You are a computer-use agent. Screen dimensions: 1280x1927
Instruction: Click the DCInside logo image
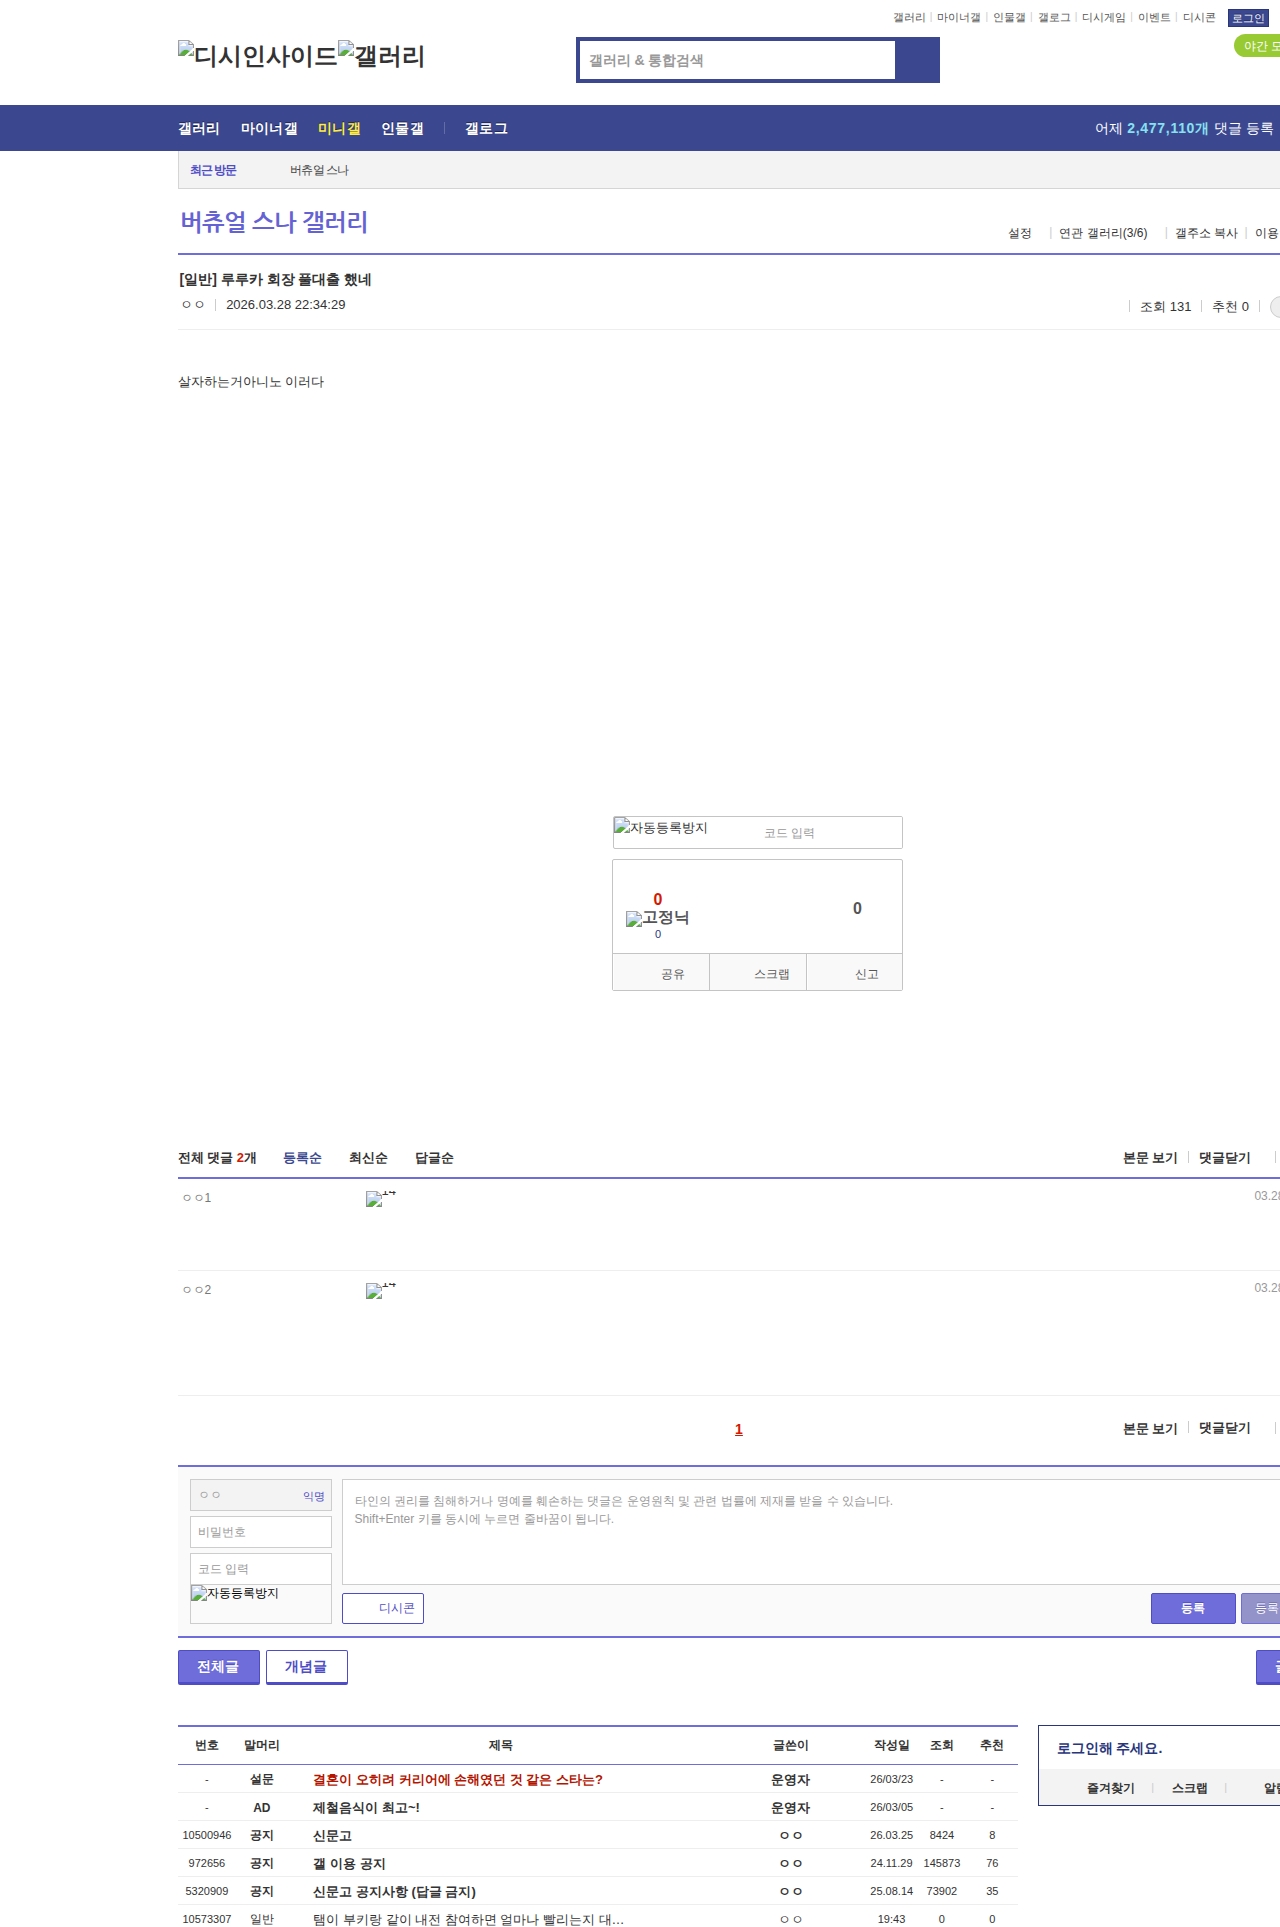click(x=257, y=56)
